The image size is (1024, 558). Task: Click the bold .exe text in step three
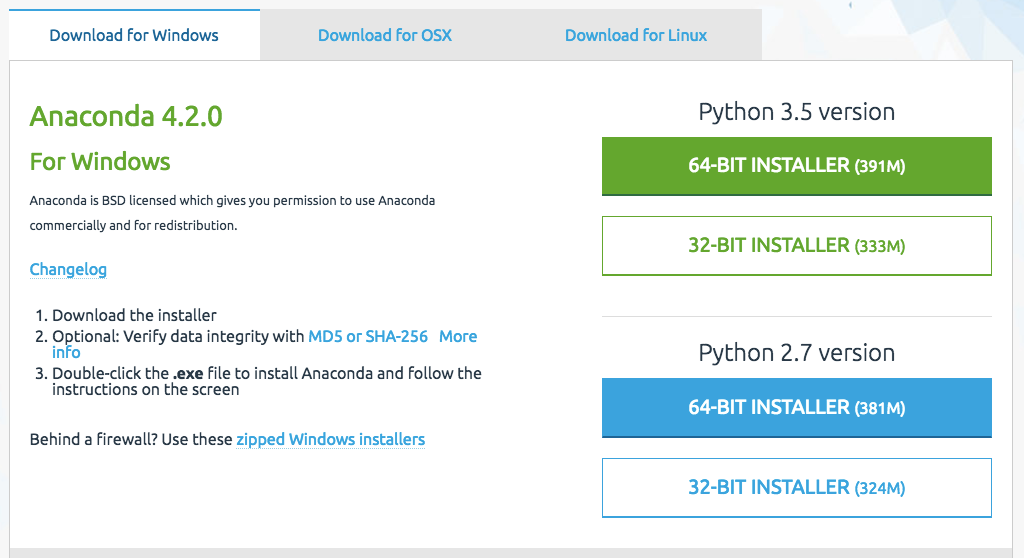[188, 374]
